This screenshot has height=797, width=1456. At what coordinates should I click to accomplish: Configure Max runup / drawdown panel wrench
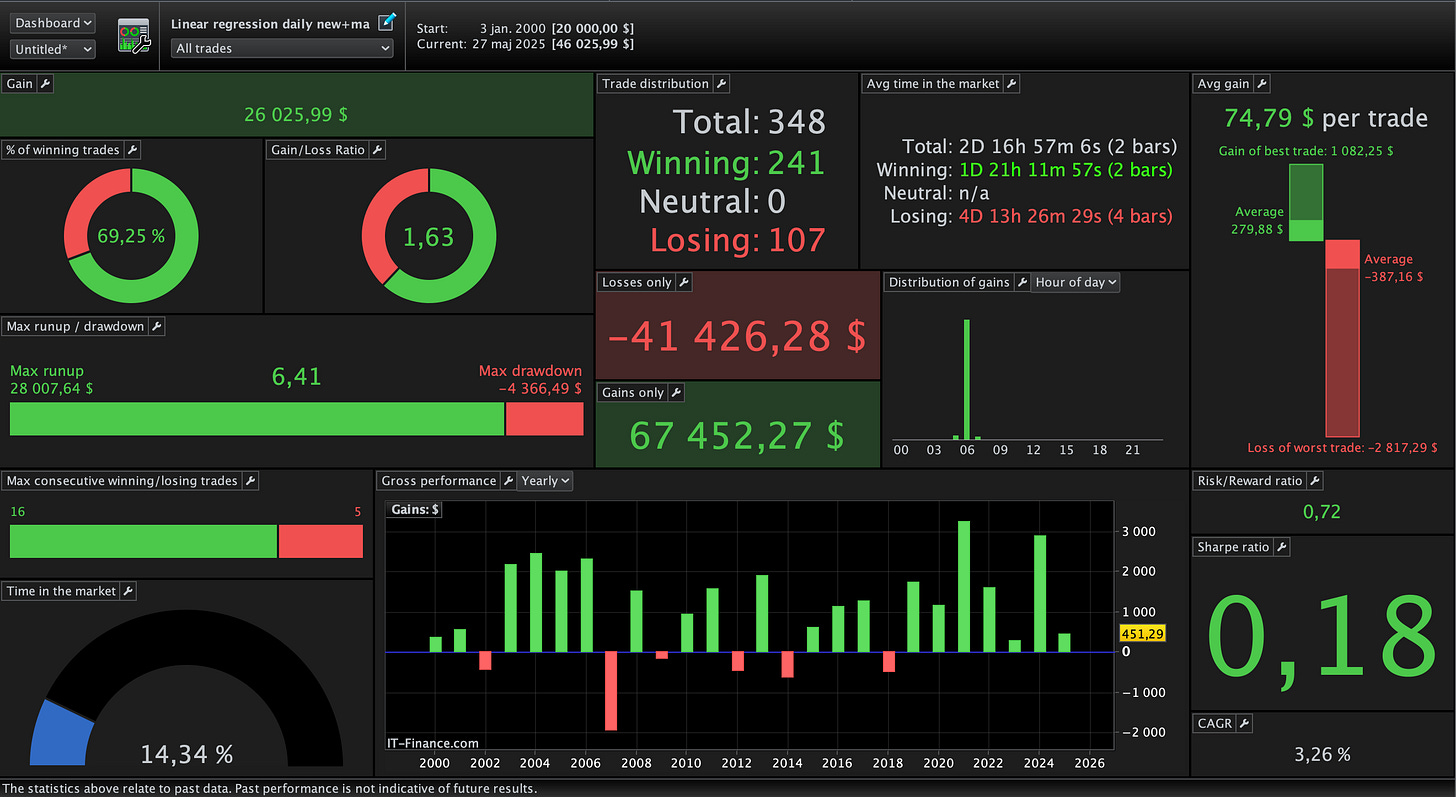click(x=156, y=327)
